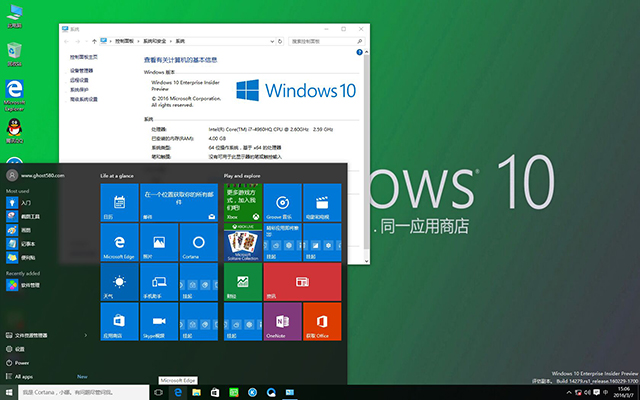Open the Microsoft Edge start menu tile

(x=119, y=242)
